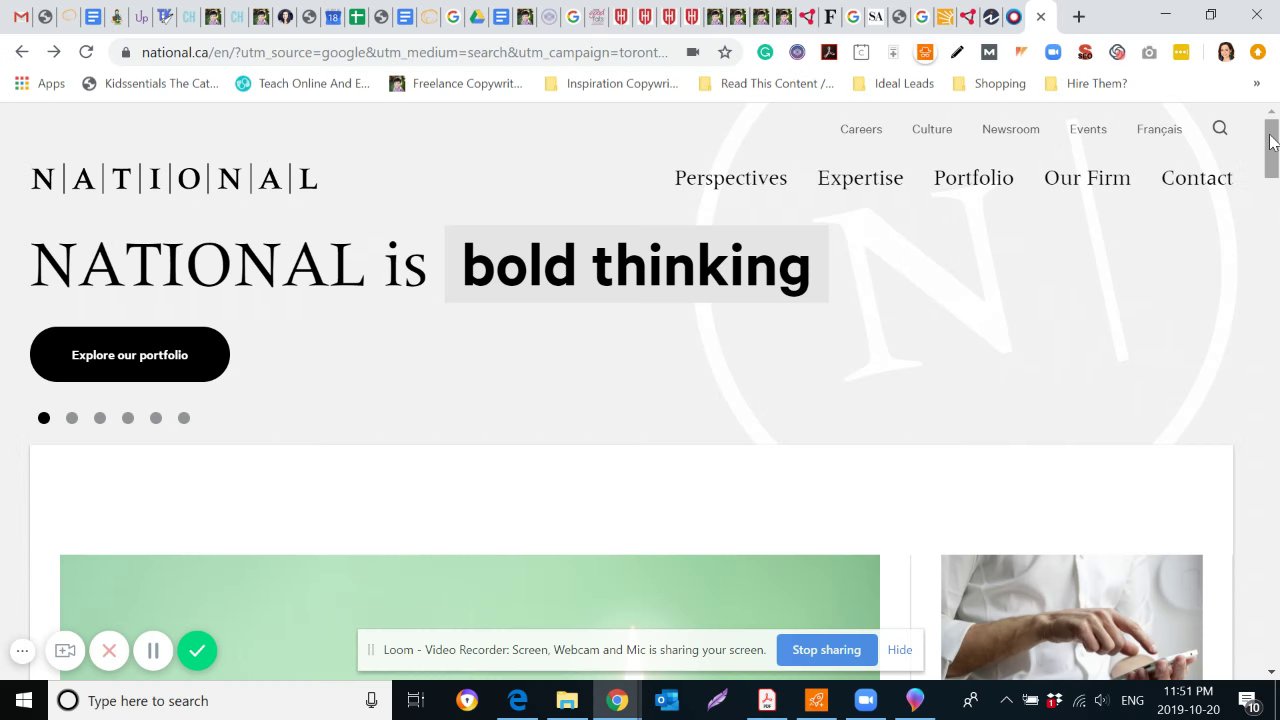
Task: Open the Careers link
Action: (861, 129)
